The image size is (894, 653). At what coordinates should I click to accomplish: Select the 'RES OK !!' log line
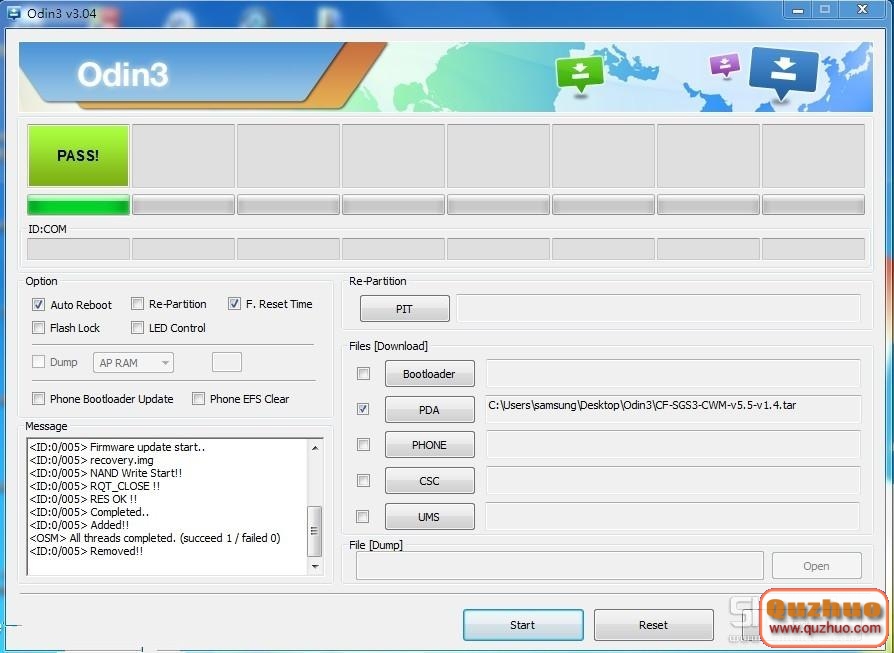tap(83, 499)
